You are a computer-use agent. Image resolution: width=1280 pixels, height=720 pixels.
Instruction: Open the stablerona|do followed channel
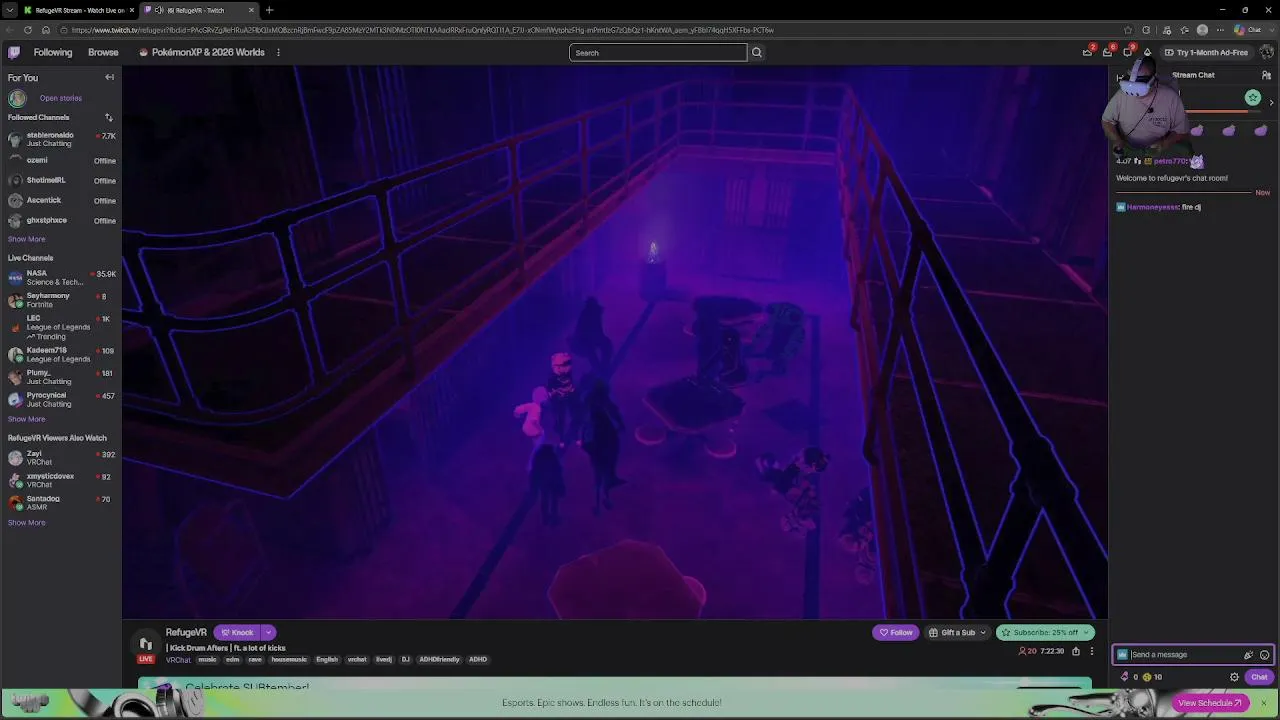[61, 139]
